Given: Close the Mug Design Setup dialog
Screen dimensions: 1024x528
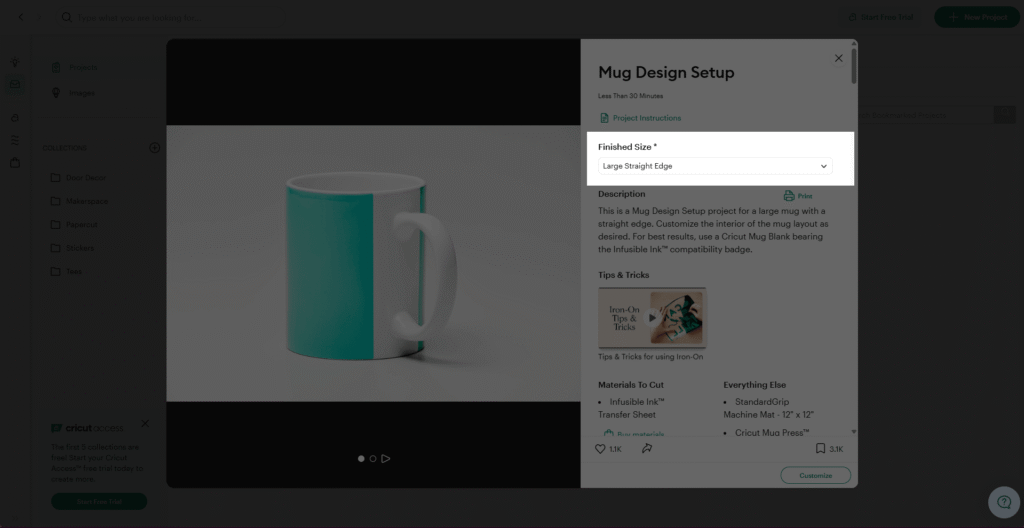Looking at the screenshot, I should tap(839, 58).
